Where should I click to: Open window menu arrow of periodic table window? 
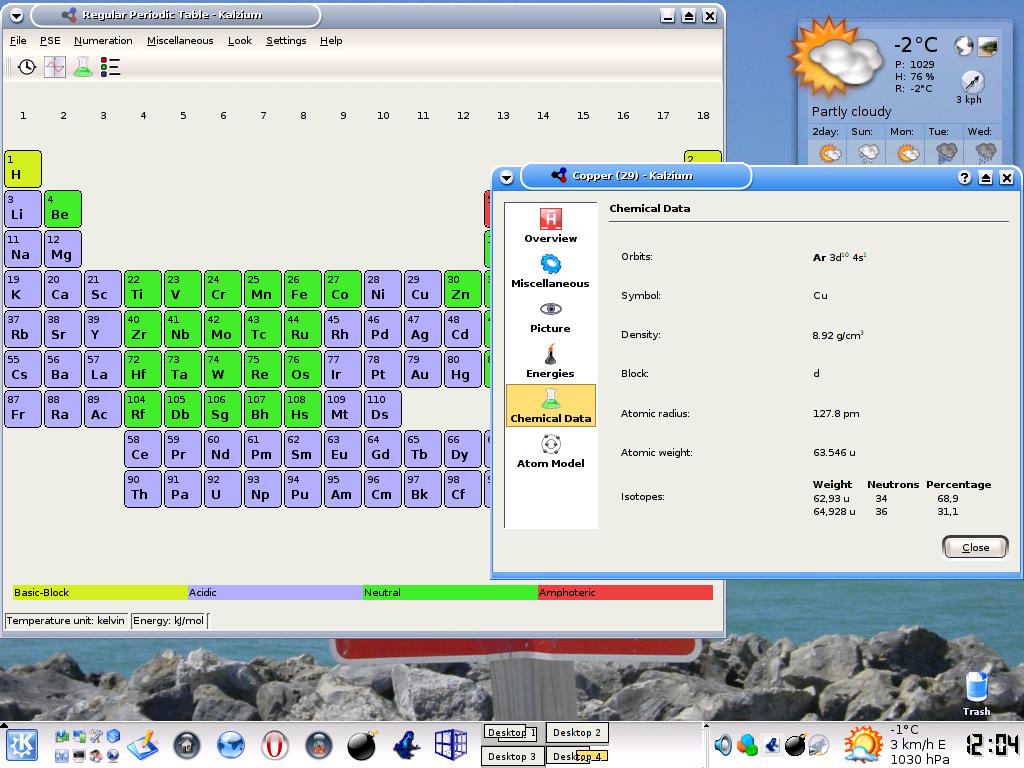(15, 16)
